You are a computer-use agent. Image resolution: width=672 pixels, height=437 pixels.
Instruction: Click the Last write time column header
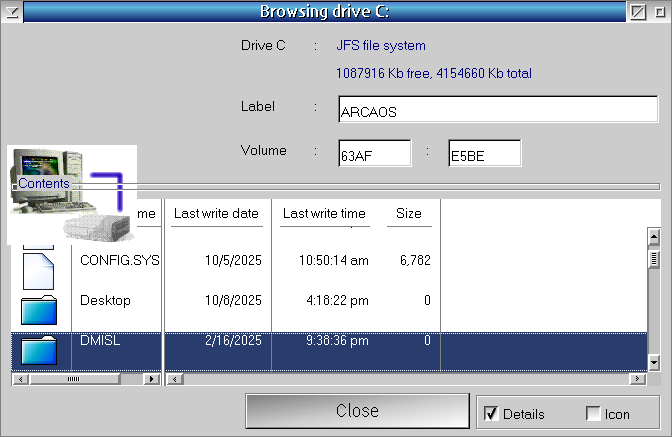pos(324,214)
